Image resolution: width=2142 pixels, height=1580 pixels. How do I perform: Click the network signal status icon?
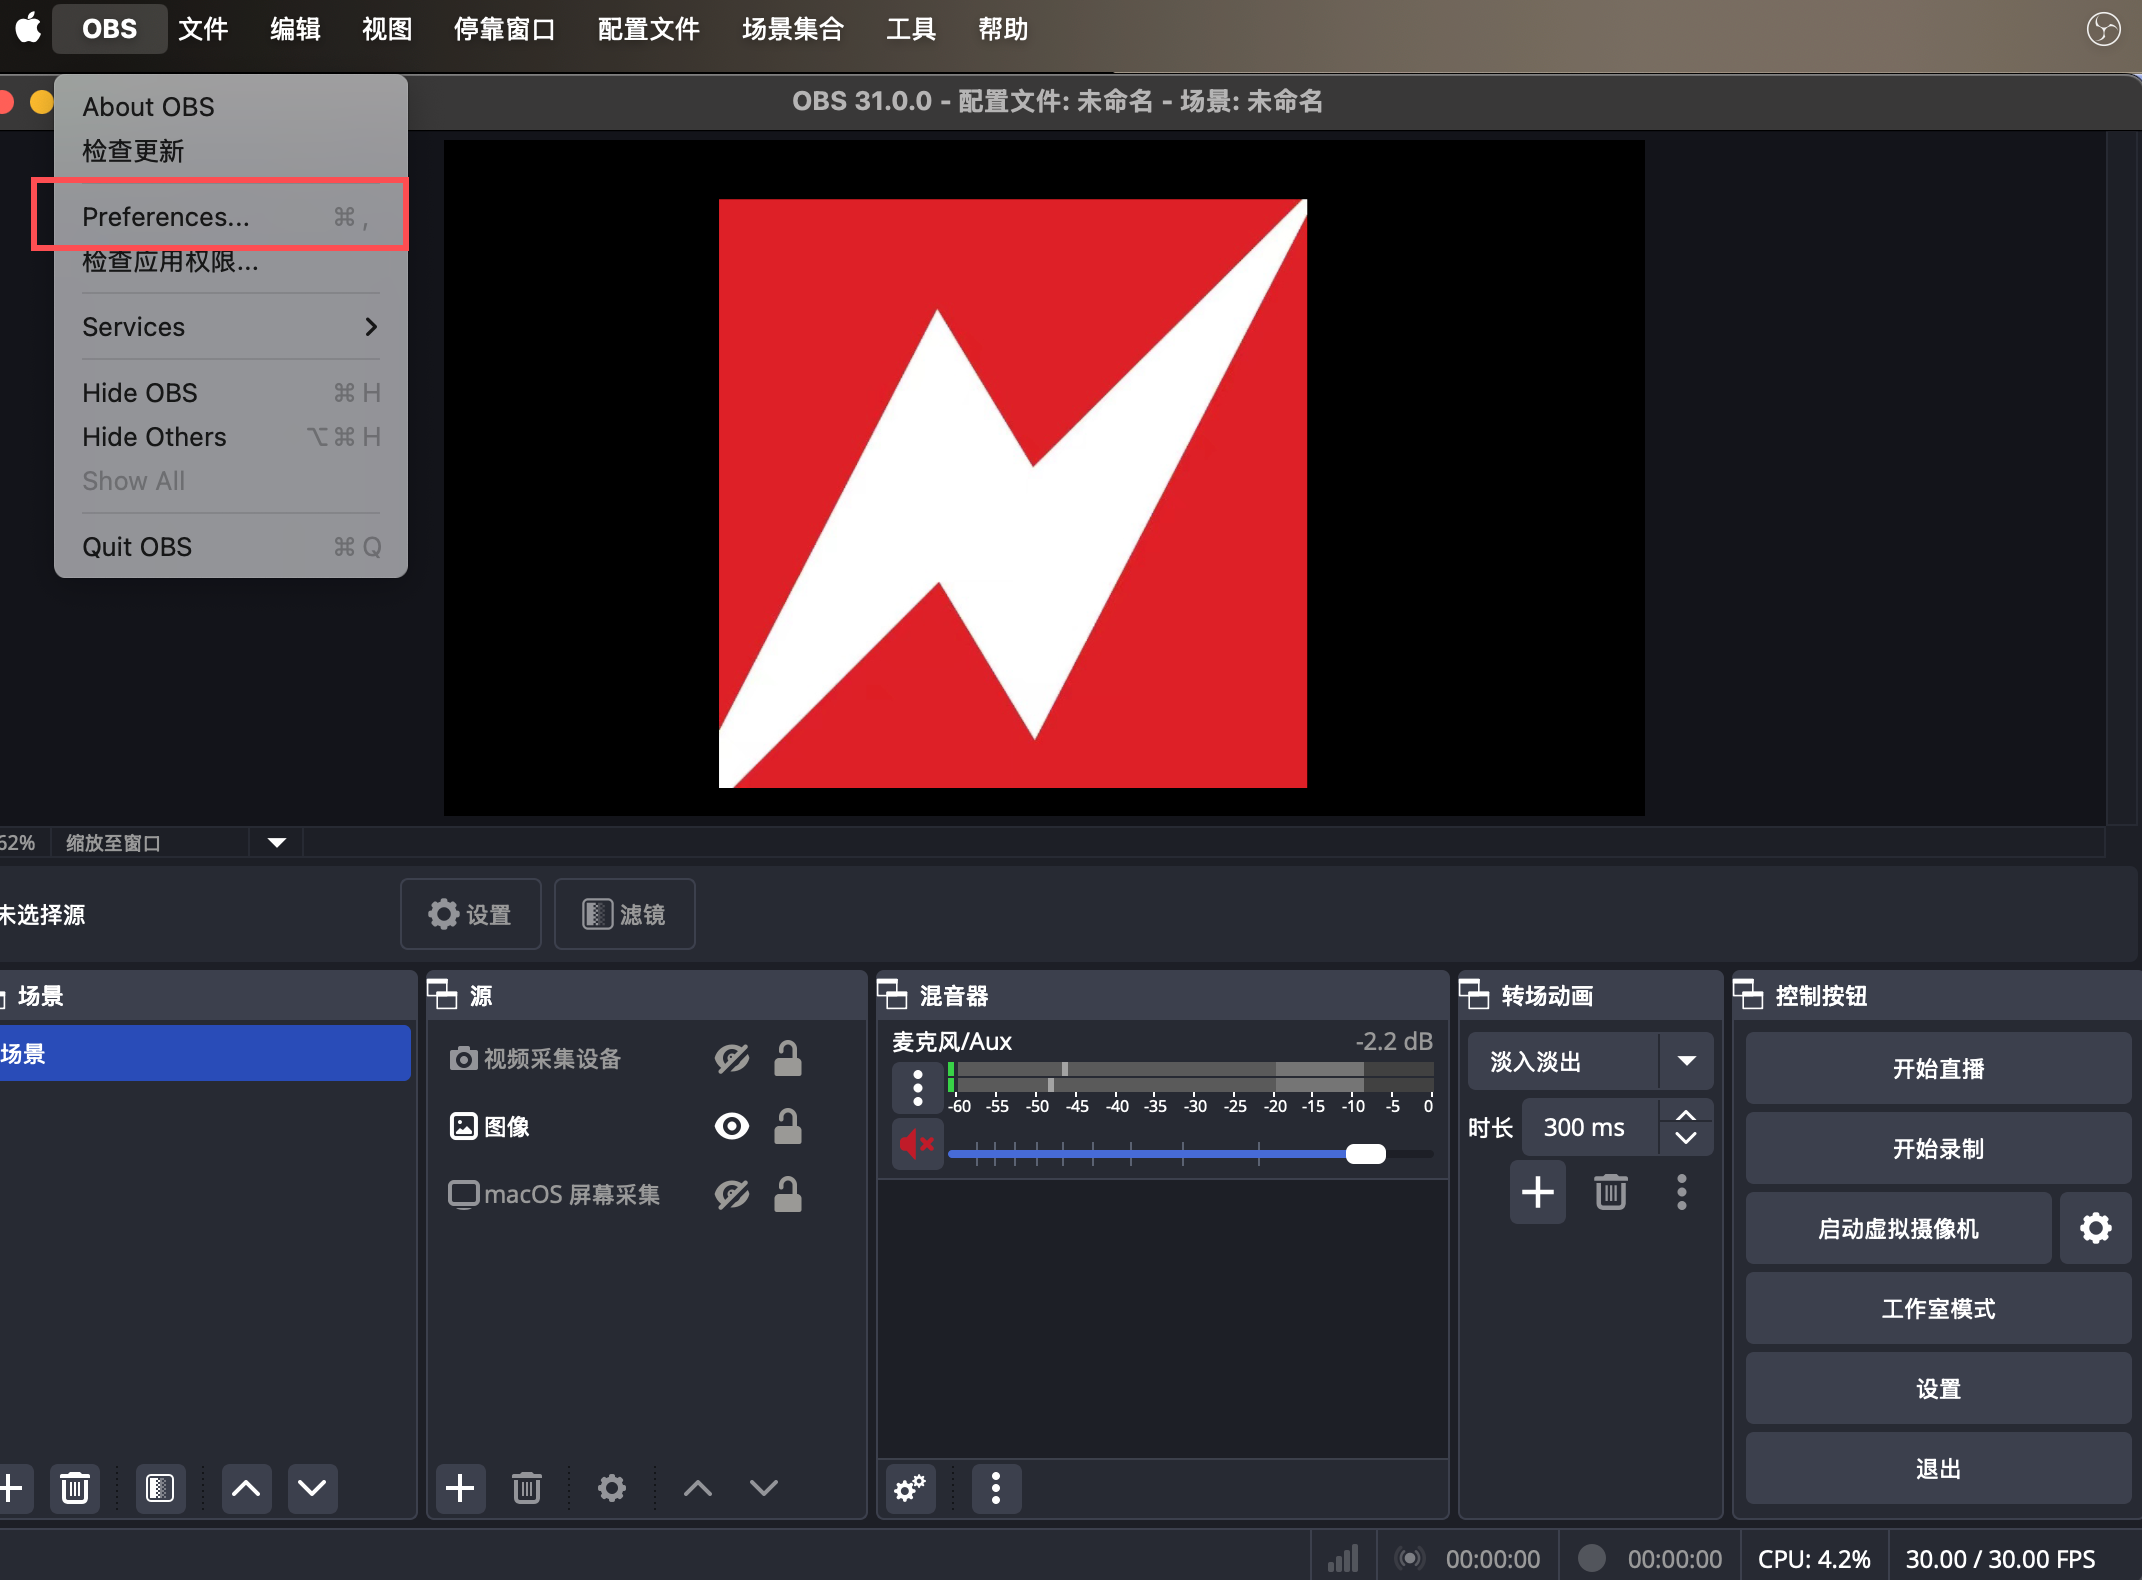point(1343,1558)
